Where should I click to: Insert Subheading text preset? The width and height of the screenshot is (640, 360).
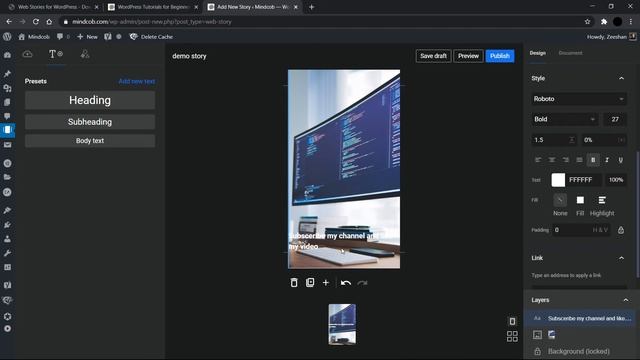click(x=90, y=122)
